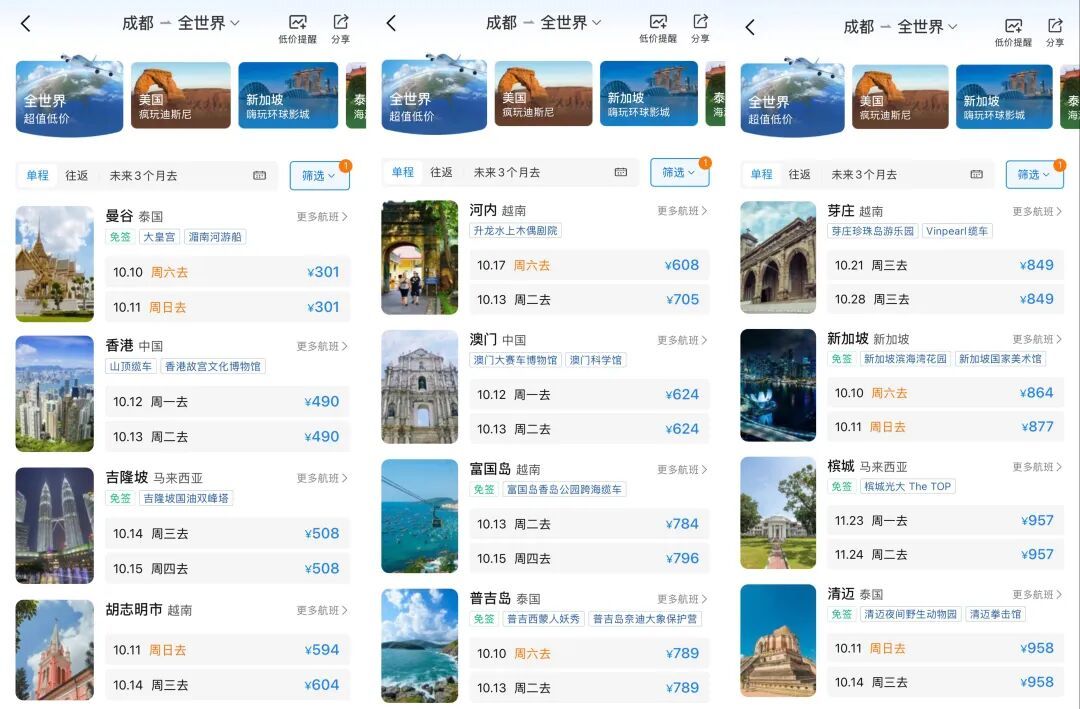Screen dimensions: 1080x709
Task: Open the calendar icon on the Hanoi screen
Action: [x=621, y=172]
